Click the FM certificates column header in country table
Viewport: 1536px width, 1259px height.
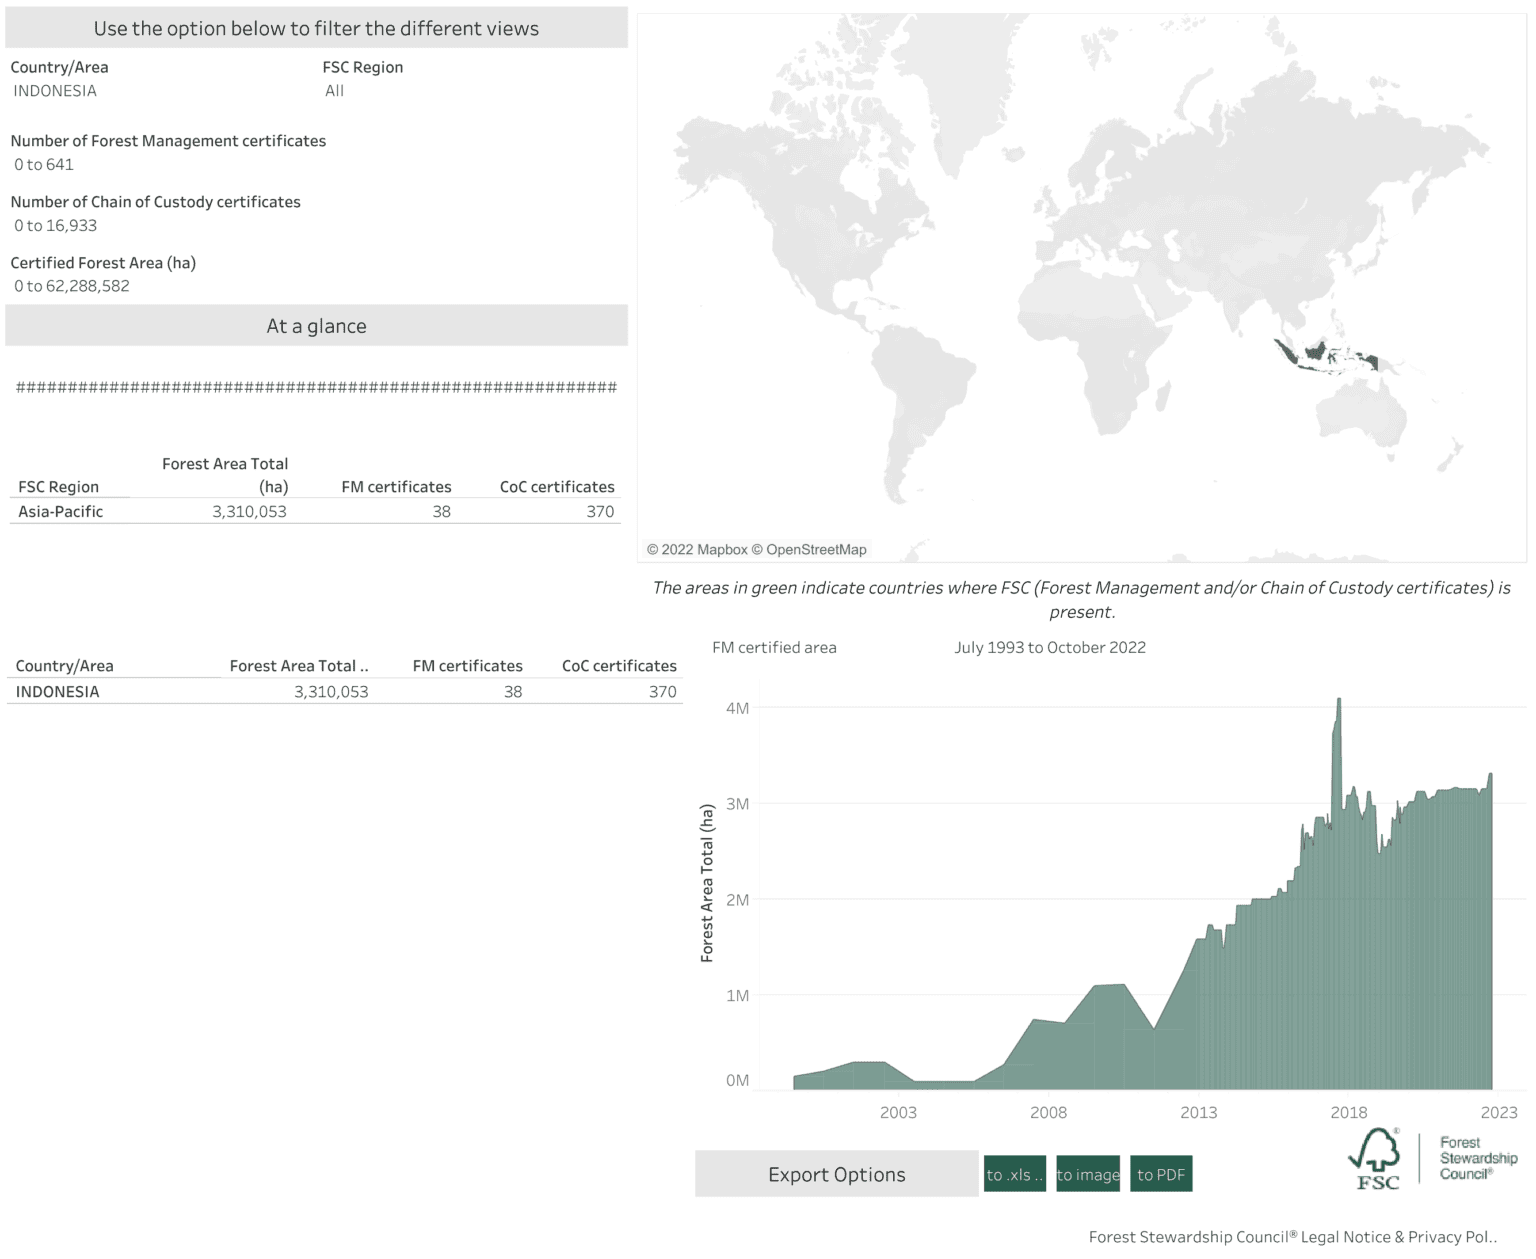(x=468, y=666)
